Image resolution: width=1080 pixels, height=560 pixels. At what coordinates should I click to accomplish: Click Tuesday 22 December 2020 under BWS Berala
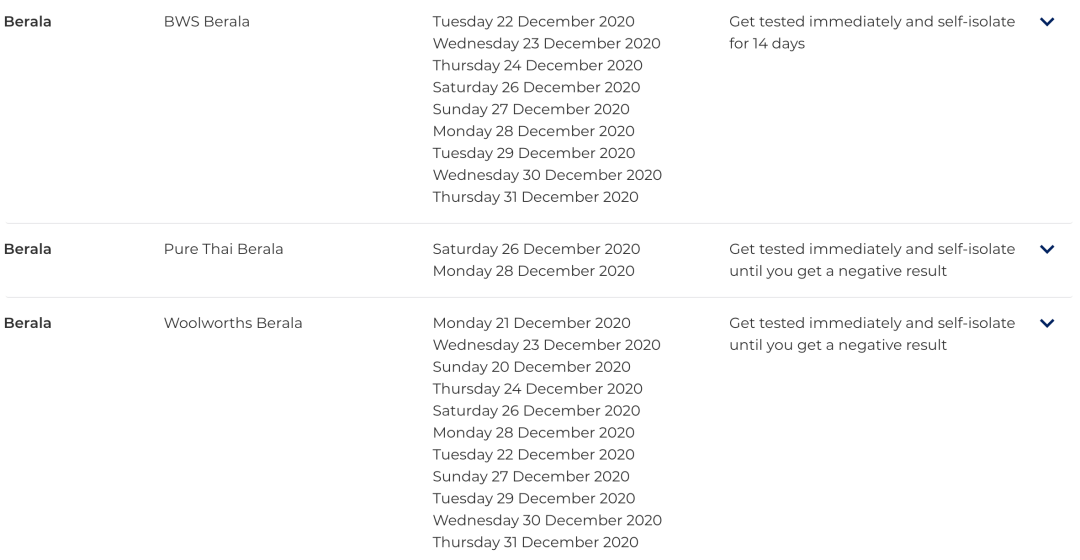pos(534,21)
